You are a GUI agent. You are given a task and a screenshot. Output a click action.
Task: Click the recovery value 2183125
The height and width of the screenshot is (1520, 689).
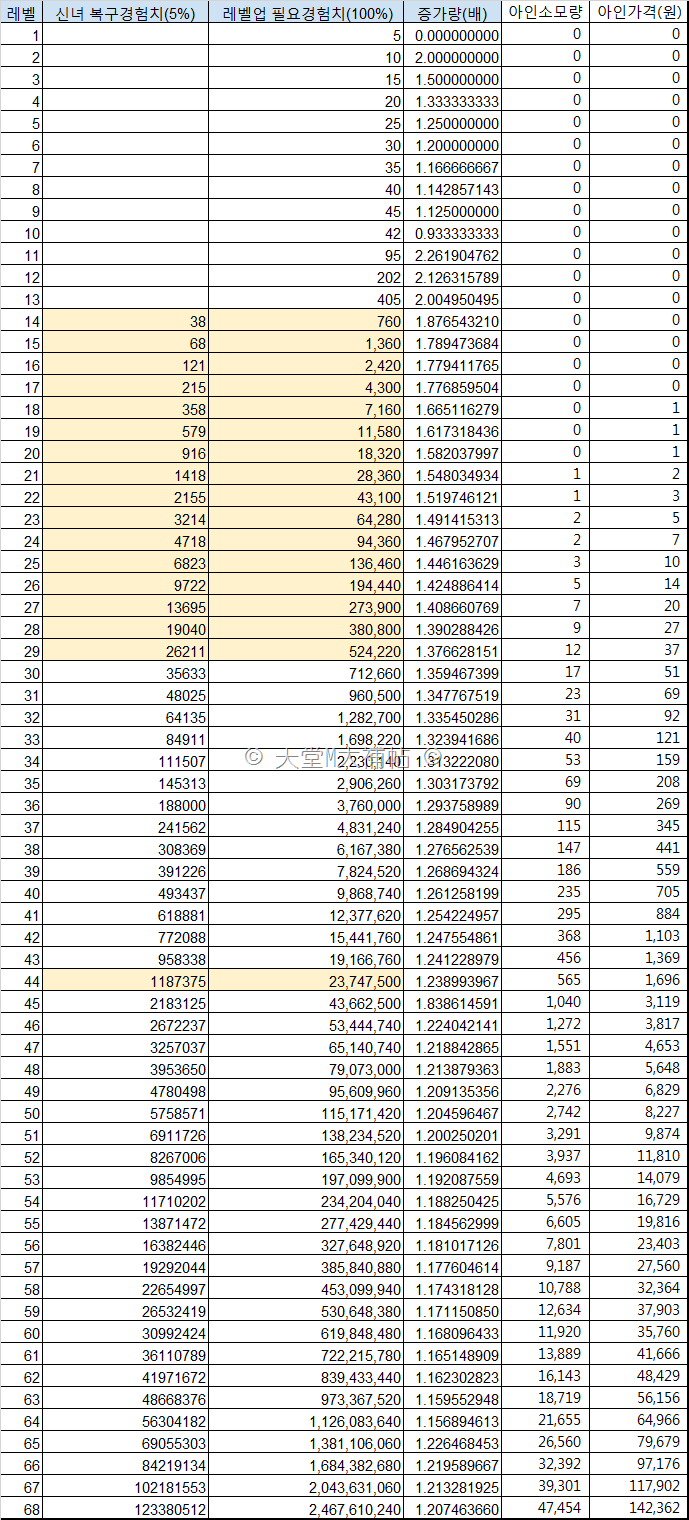(125, 1003)
